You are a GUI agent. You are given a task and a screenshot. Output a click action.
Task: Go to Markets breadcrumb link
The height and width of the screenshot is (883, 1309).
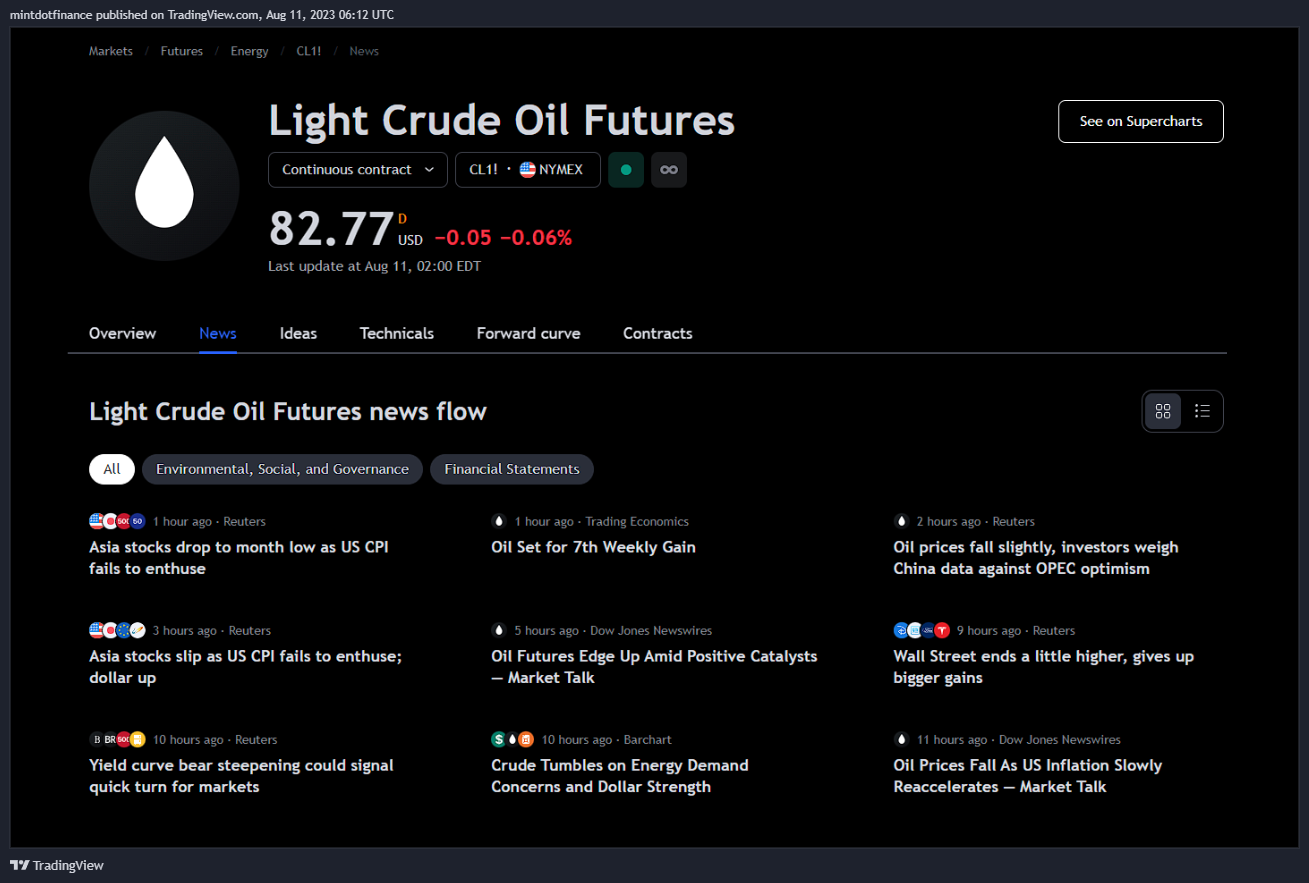pos(111,51)
